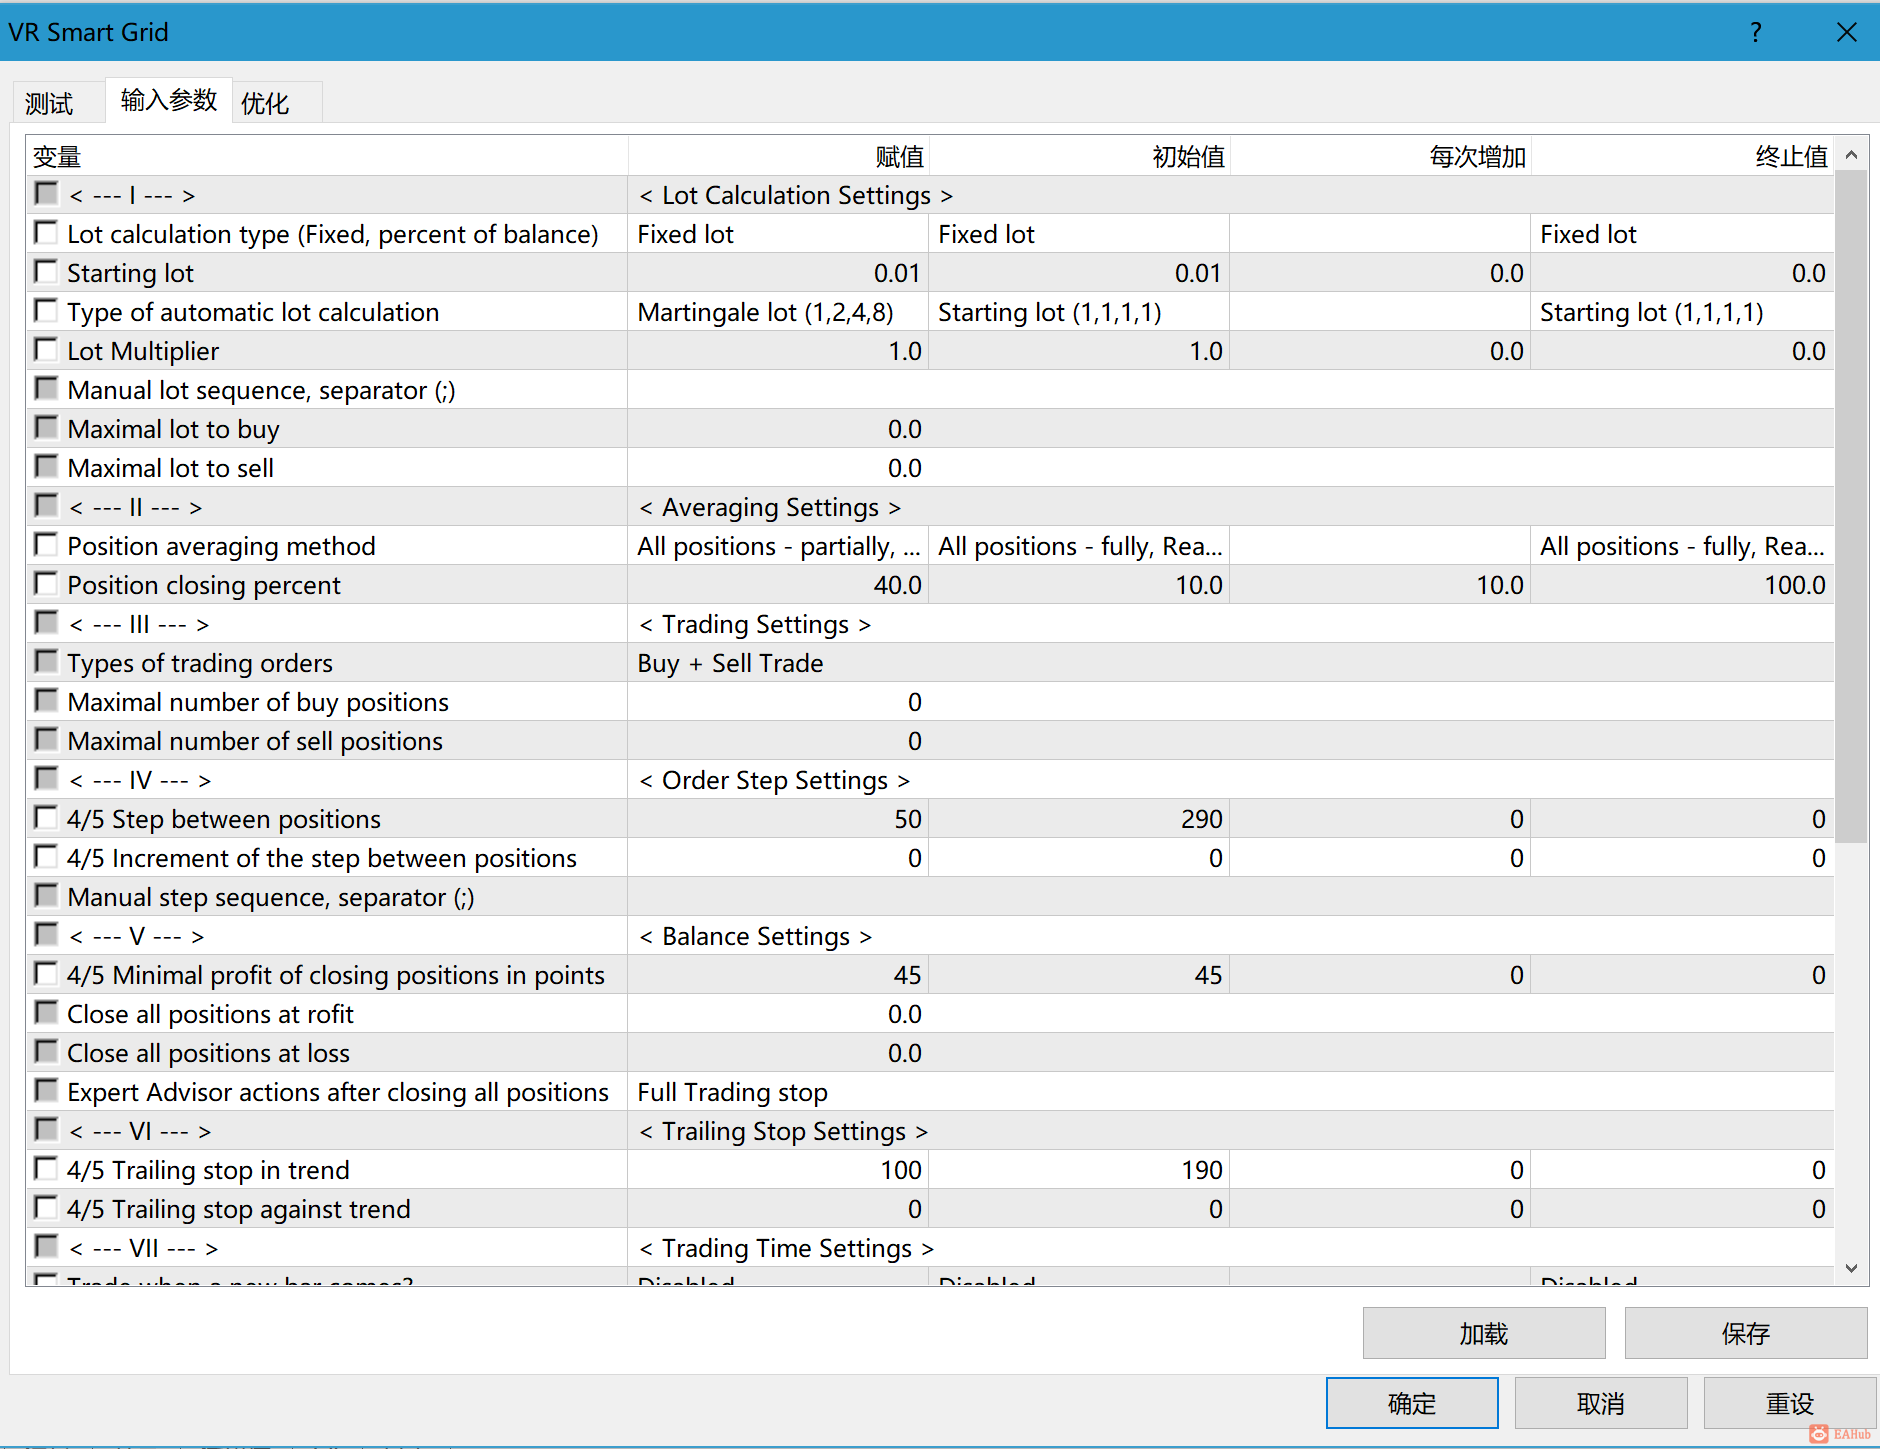Screen dimensions: 1880x1449
Task: Edit Step between positions initial value 290
Action: pos(1079,819)
